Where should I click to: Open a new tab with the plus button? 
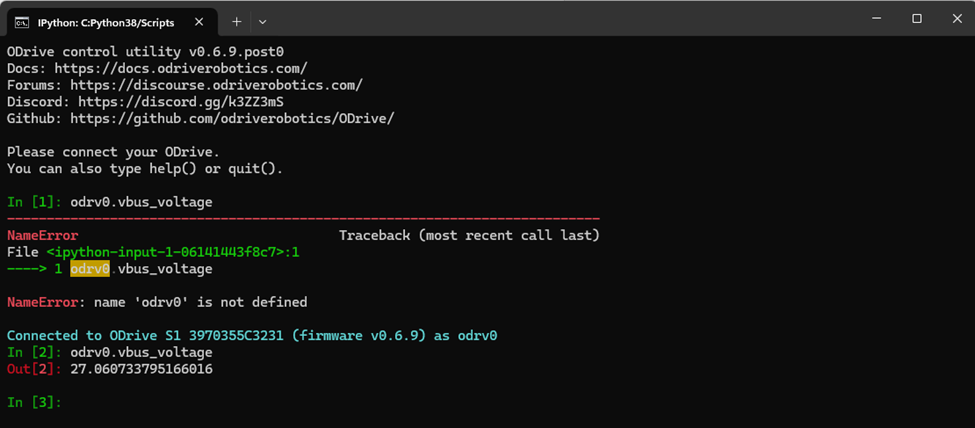click(237, 21)
